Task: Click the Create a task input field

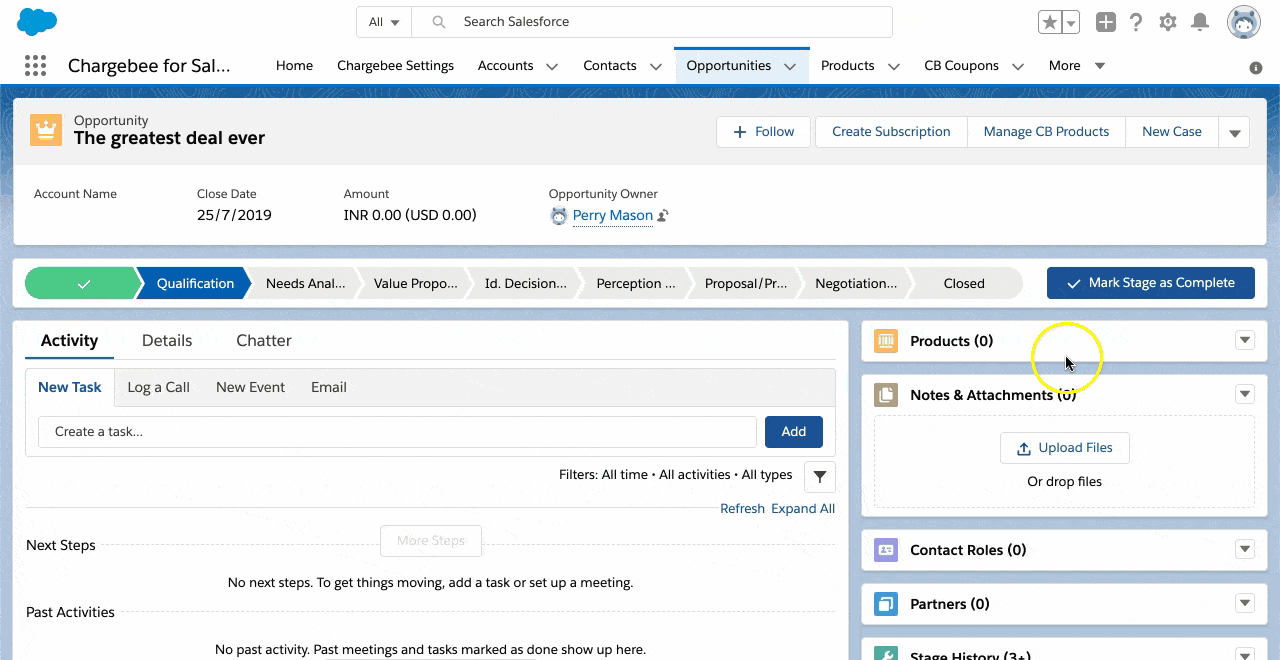Action: point(397,432)
